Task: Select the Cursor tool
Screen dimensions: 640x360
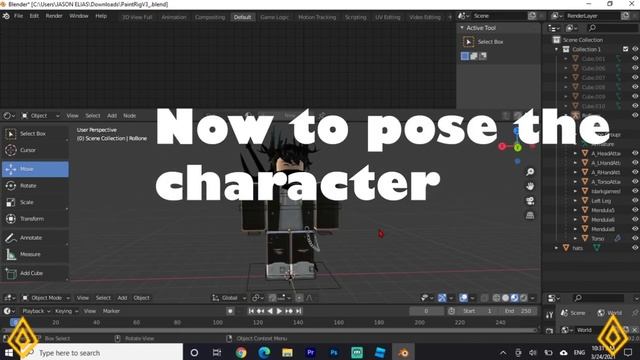Action: (35, 150)
